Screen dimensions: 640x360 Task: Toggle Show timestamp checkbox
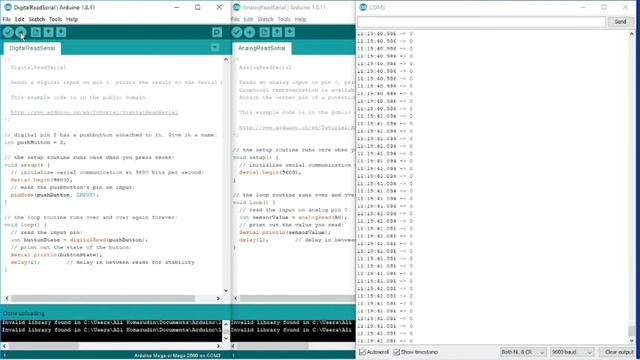pos(396,352)
